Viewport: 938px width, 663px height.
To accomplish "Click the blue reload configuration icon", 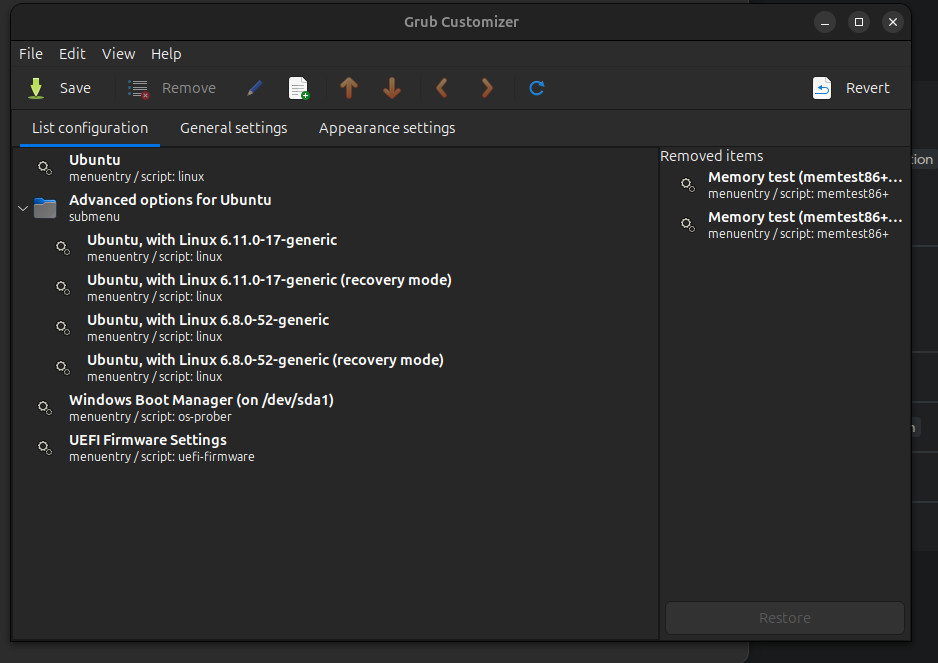I will (x=537, y=88).
